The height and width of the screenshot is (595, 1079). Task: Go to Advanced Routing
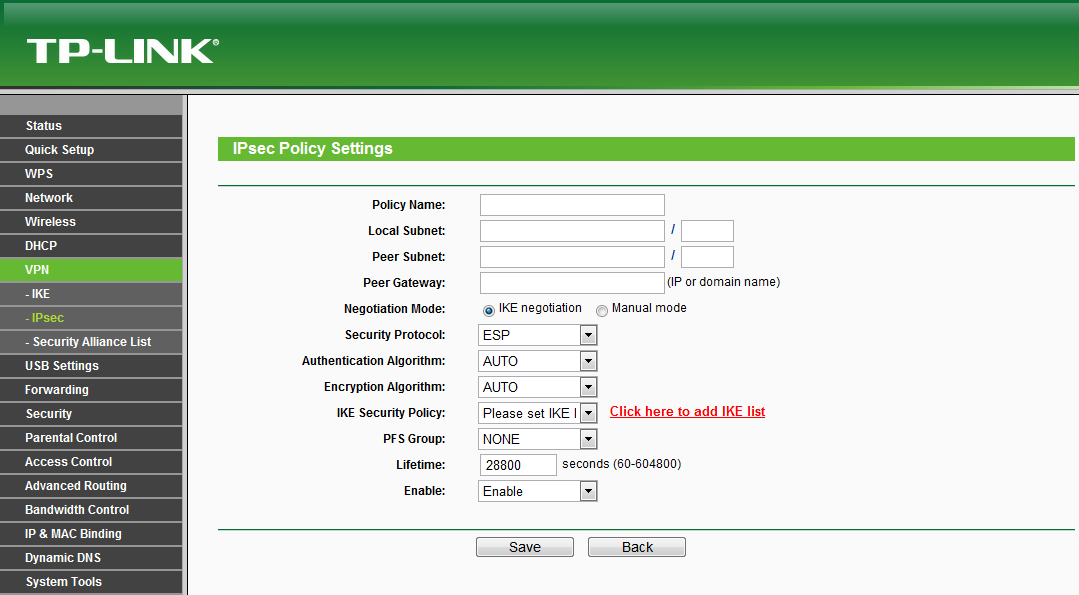point(91,486)
